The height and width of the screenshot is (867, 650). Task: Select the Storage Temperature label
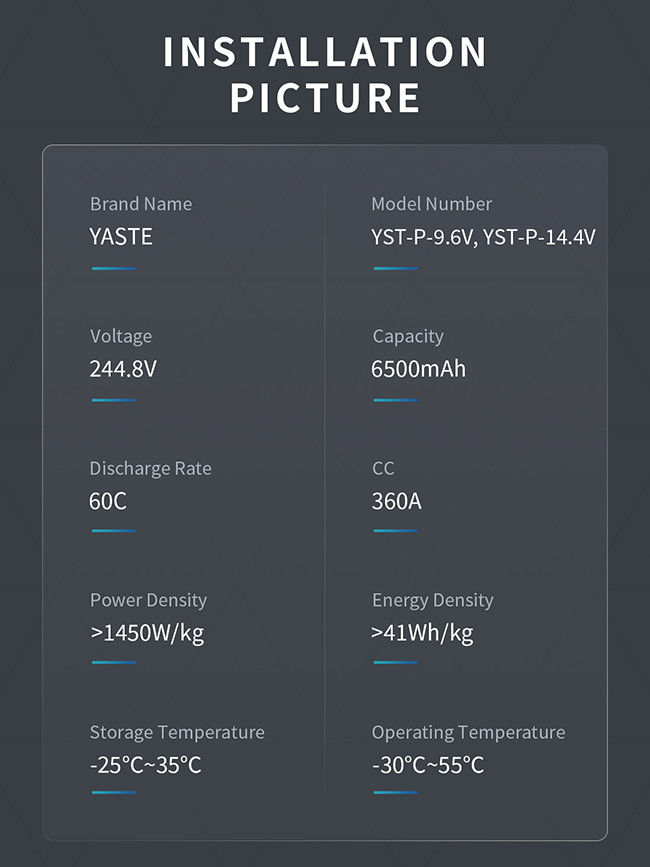click(x=177, y=732)
